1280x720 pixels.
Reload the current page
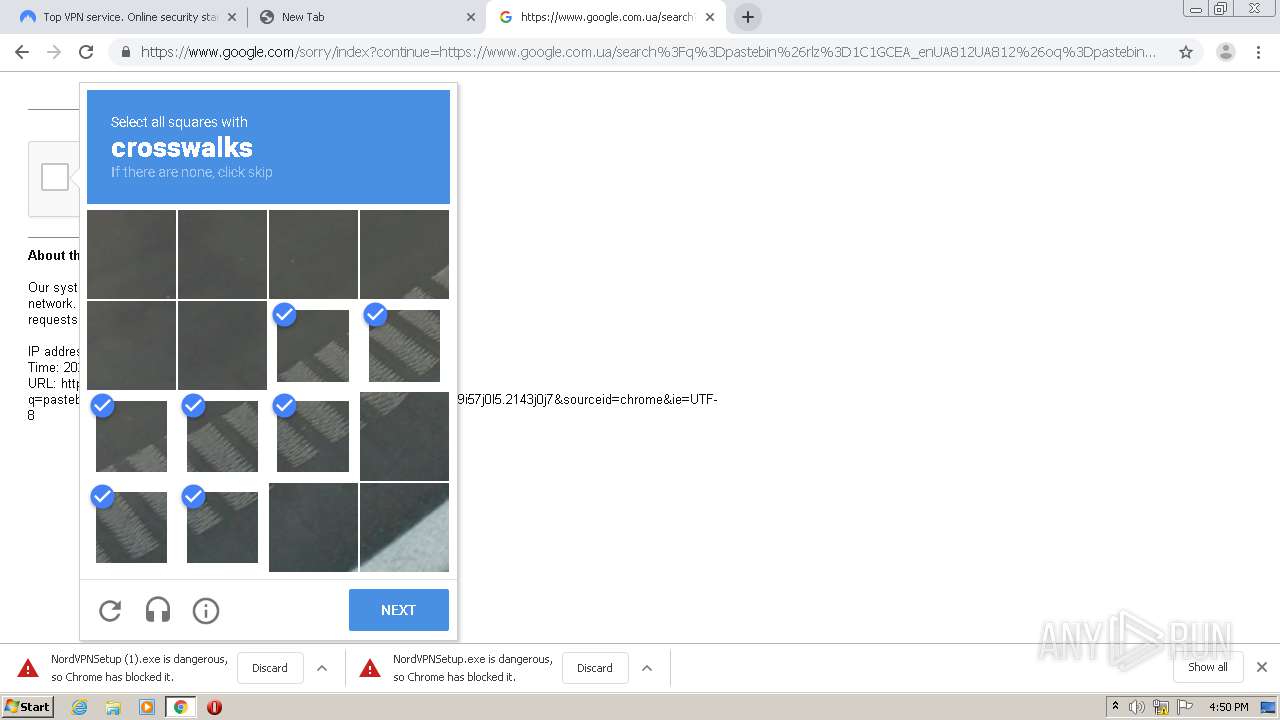tap(86, 52)
